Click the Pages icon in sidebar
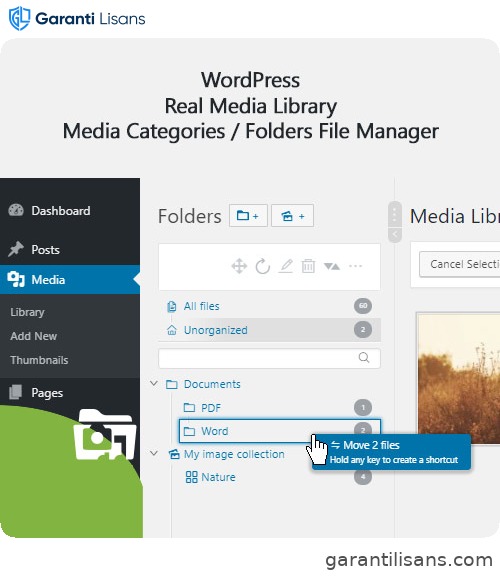The width and height of the screenshot is (500, 576). (15, 392)
